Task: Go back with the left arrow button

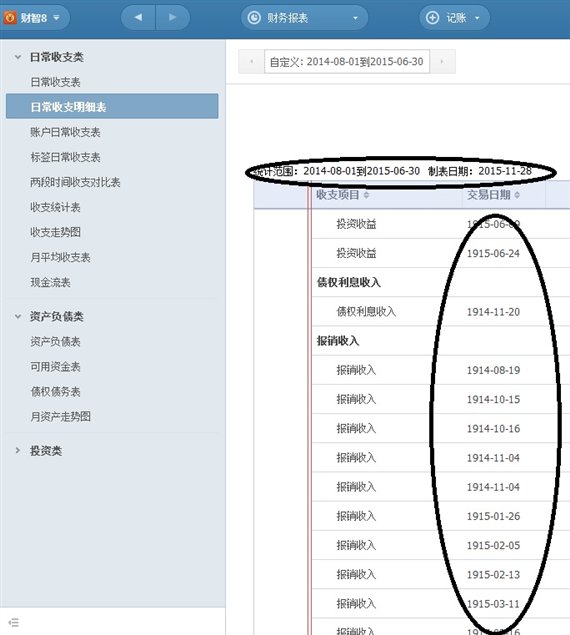Action: pyautogui.click(x=138, y=17)
